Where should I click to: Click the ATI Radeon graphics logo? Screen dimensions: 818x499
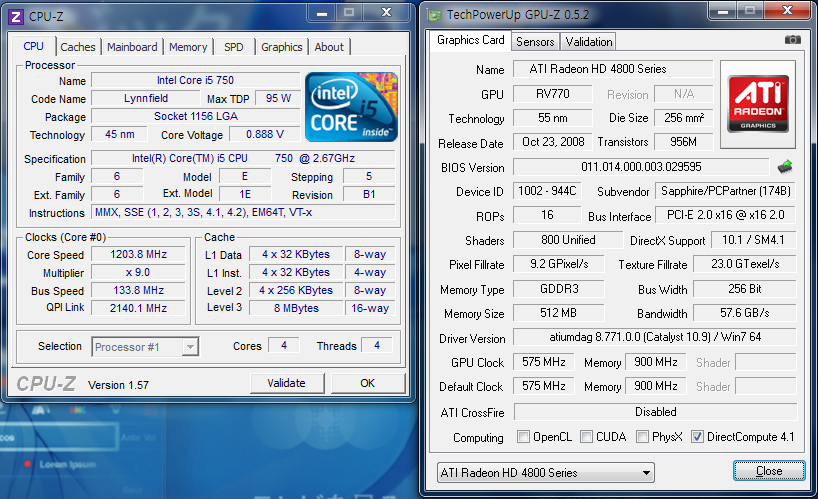click(x=757, y=104)
